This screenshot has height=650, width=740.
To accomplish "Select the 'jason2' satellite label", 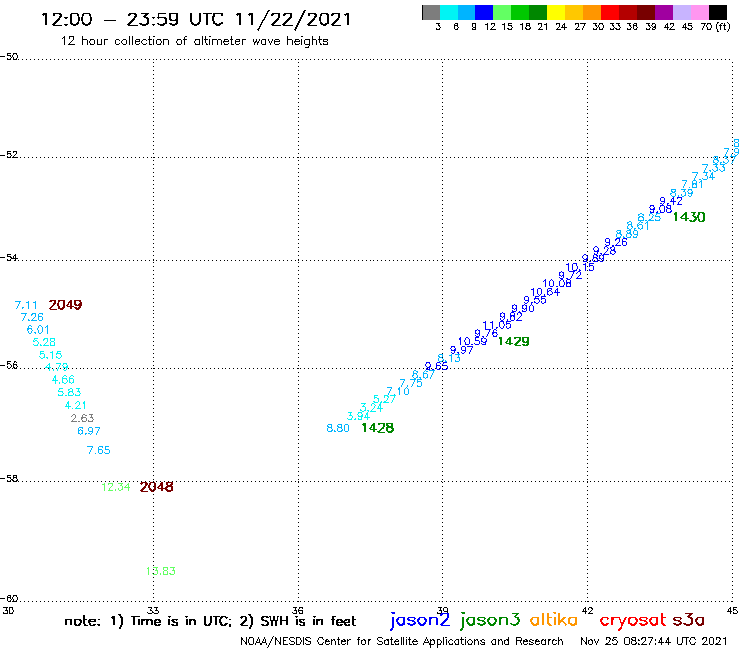I will click(x=420, y=620).
